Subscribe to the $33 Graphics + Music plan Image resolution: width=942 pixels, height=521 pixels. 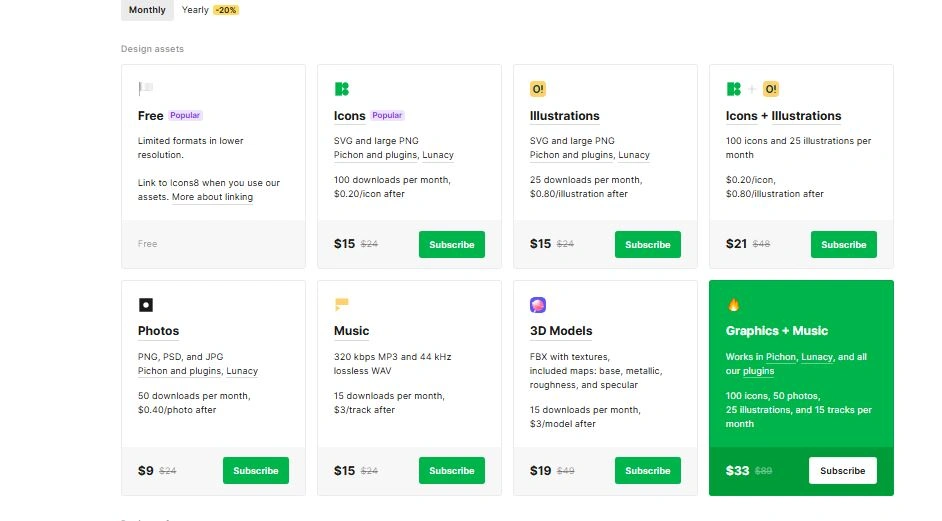pos(842,471)
